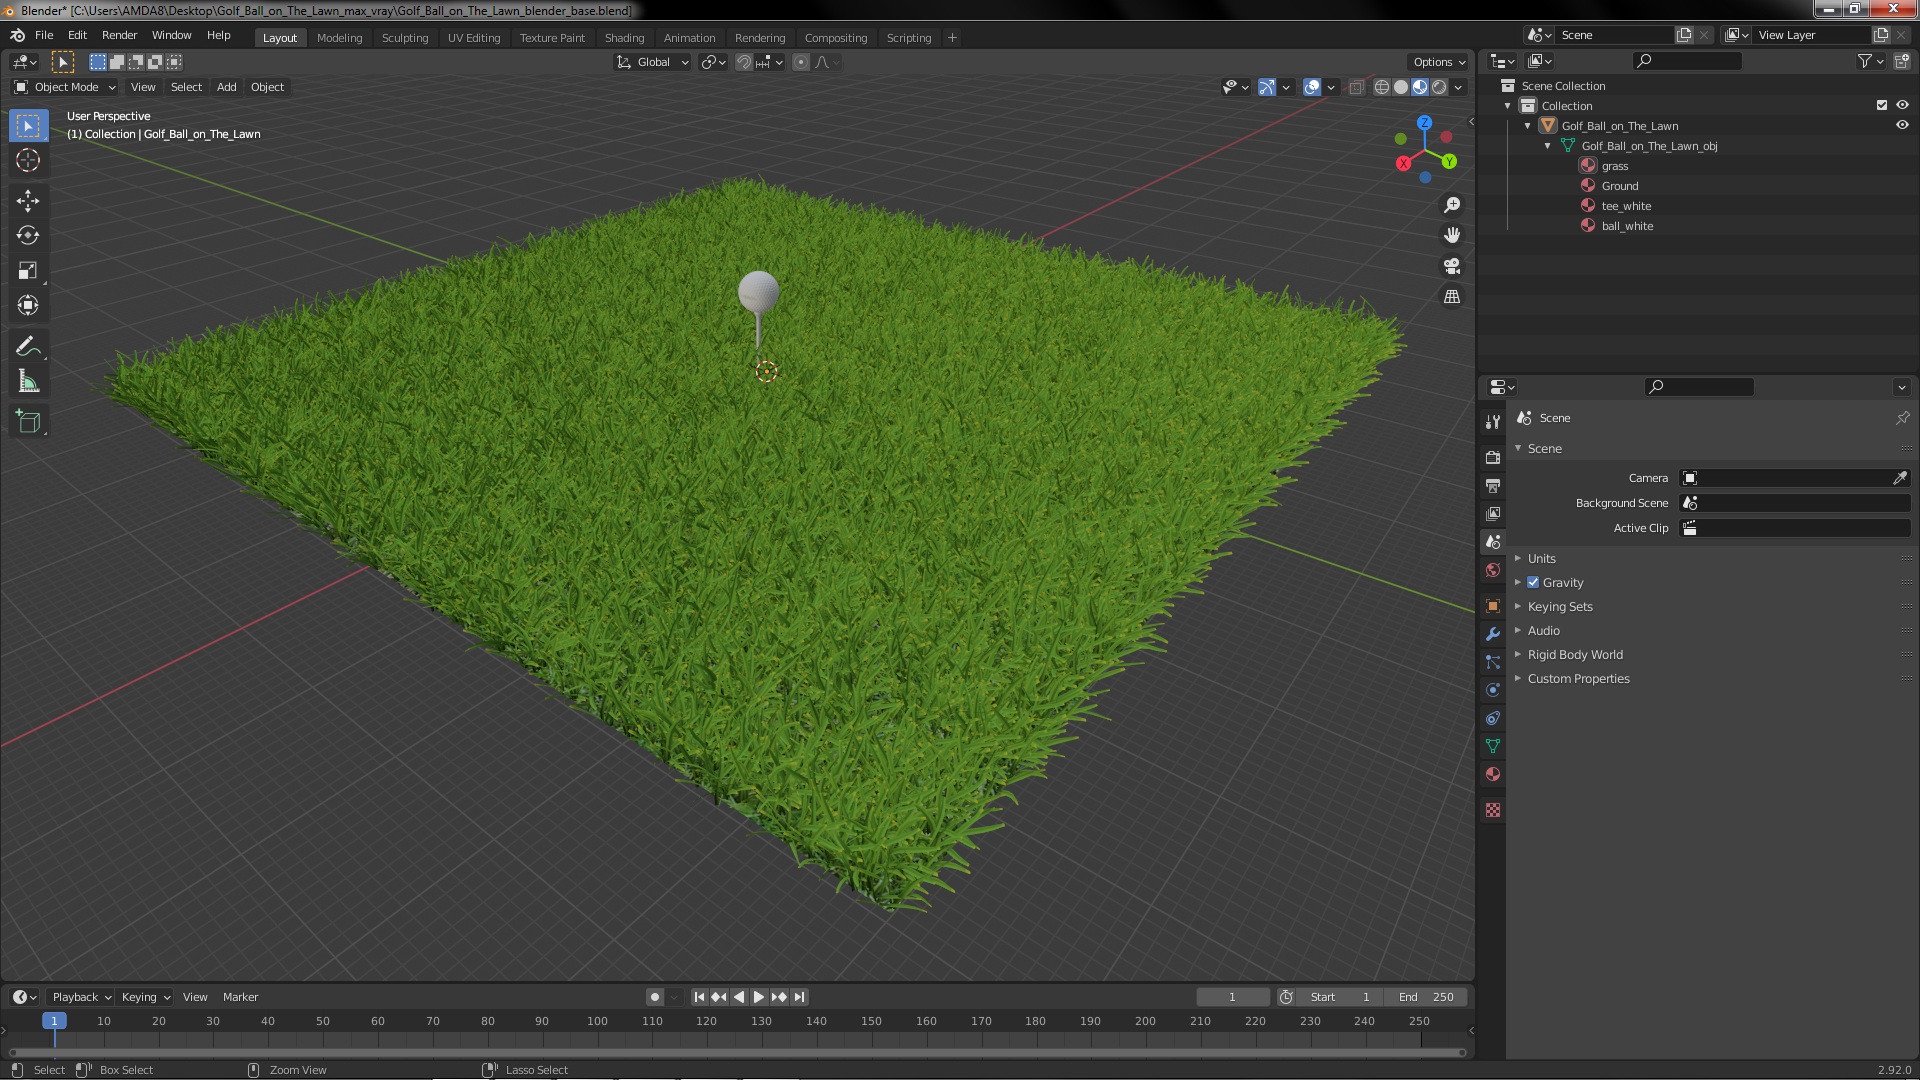Screen dimensions: 1920x1080
Task: Toggle the camera view icon in the viewport
Action: [1452, 266]
